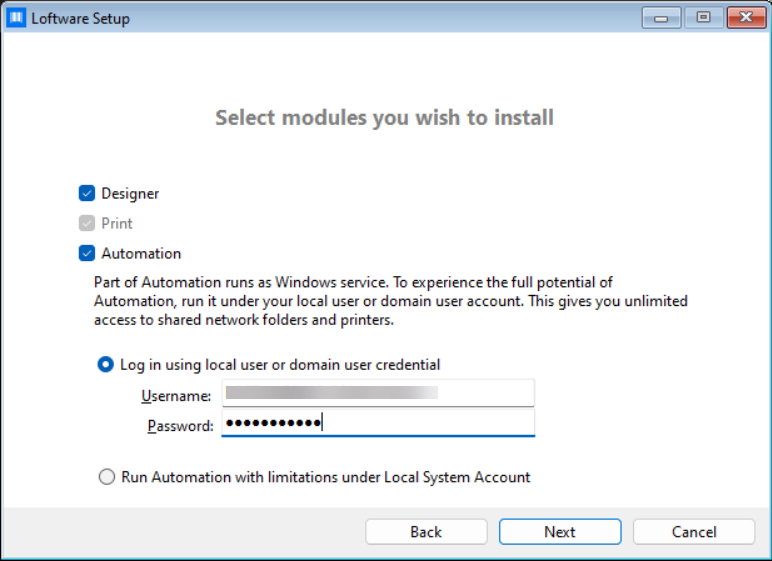
Task: Focus the Password field
Action: click(x=378, y=423)
